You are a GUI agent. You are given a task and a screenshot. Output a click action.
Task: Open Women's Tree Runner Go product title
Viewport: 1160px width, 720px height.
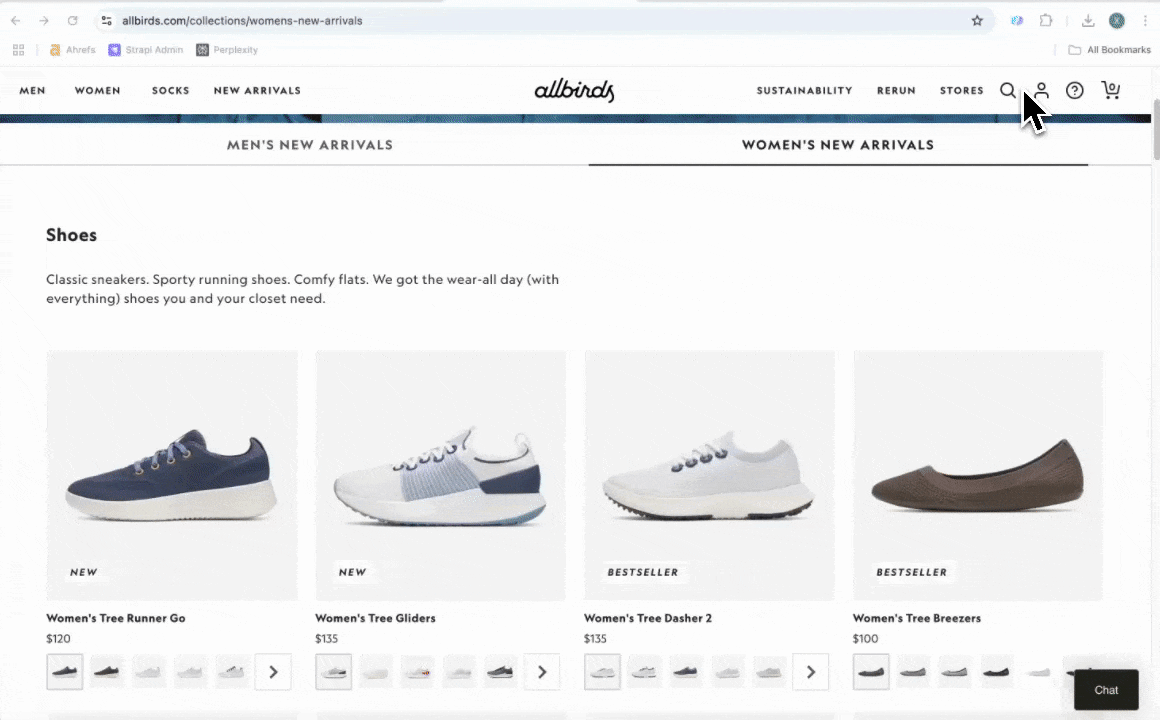[x=115, y=618]
